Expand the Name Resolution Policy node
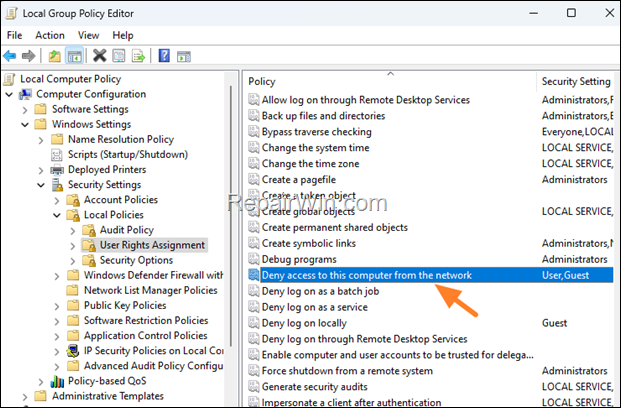Screen dimensions: 621x408 pyautogui.click(x=41, y=140)
